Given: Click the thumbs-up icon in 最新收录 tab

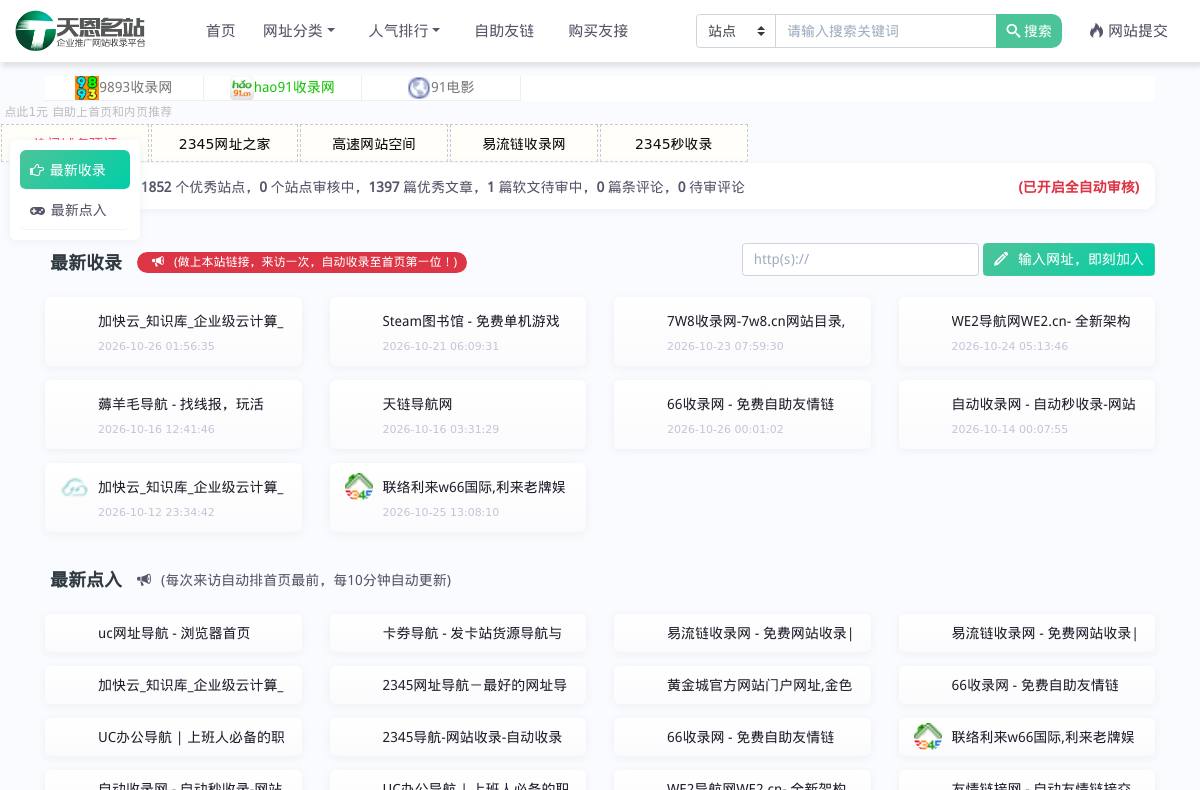Looking at the screenshot, I should (37, 170).
